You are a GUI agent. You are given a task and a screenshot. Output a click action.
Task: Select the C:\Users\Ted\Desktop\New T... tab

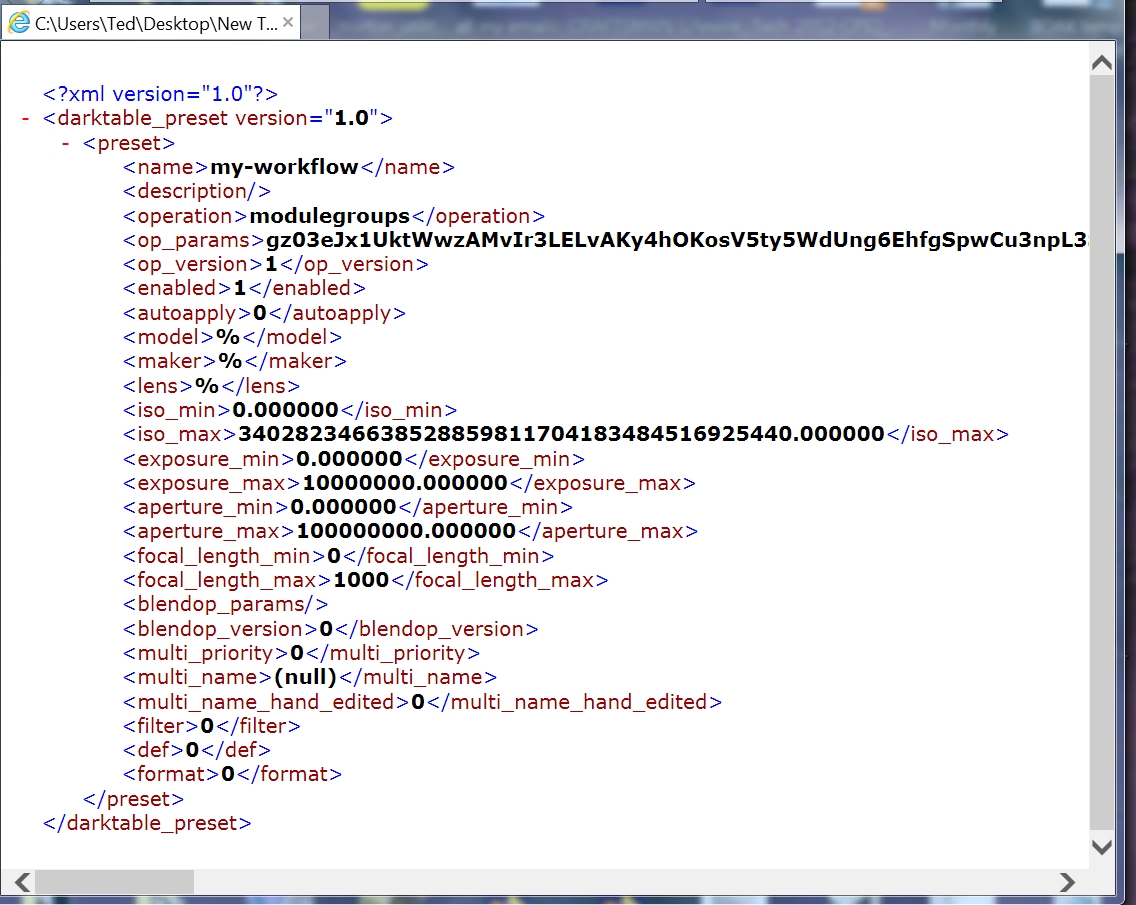point(151,23)
